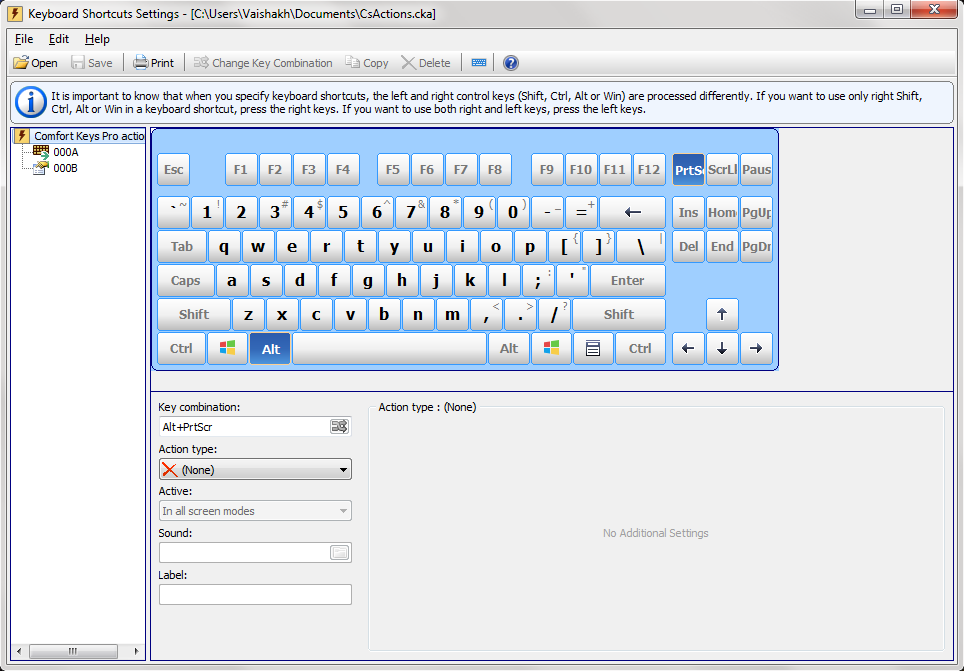Screen dimensions: 964x671
Task: Click the Esc key
Action: point(173,170)
